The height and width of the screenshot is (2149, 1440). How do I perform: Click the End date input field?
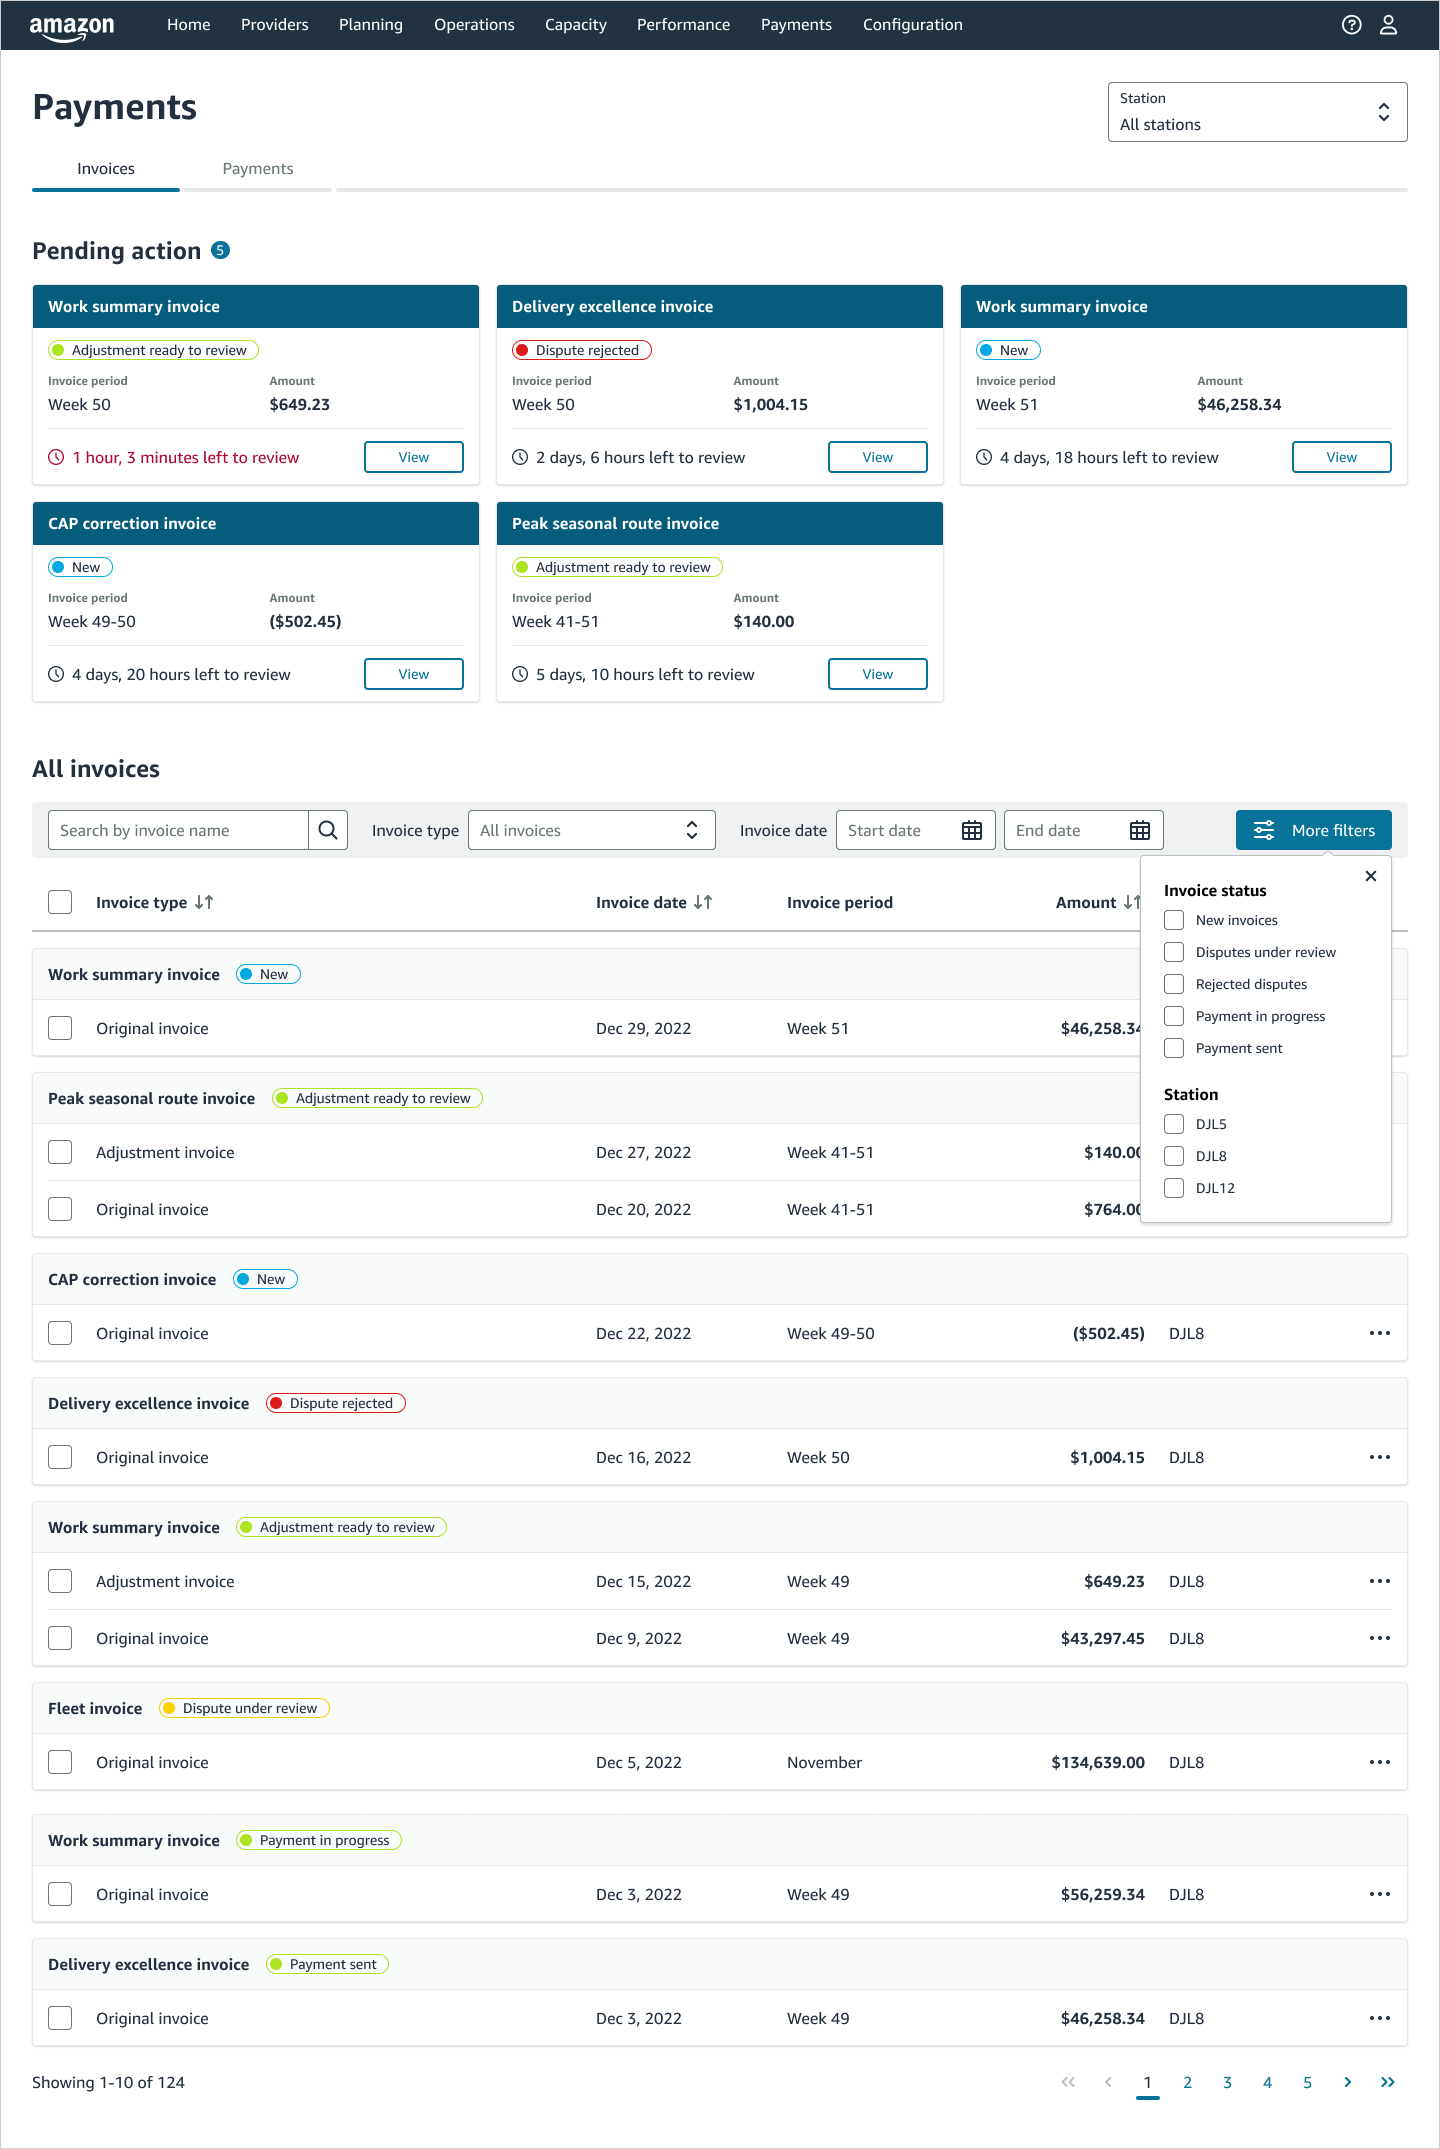pyautogui.click(x=1084, y=830)
